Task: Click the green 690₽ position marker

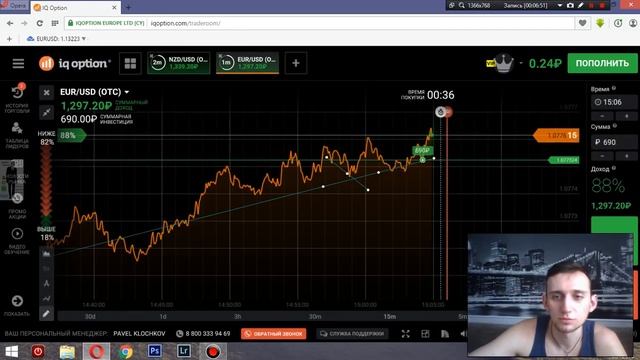Action: 422,151
